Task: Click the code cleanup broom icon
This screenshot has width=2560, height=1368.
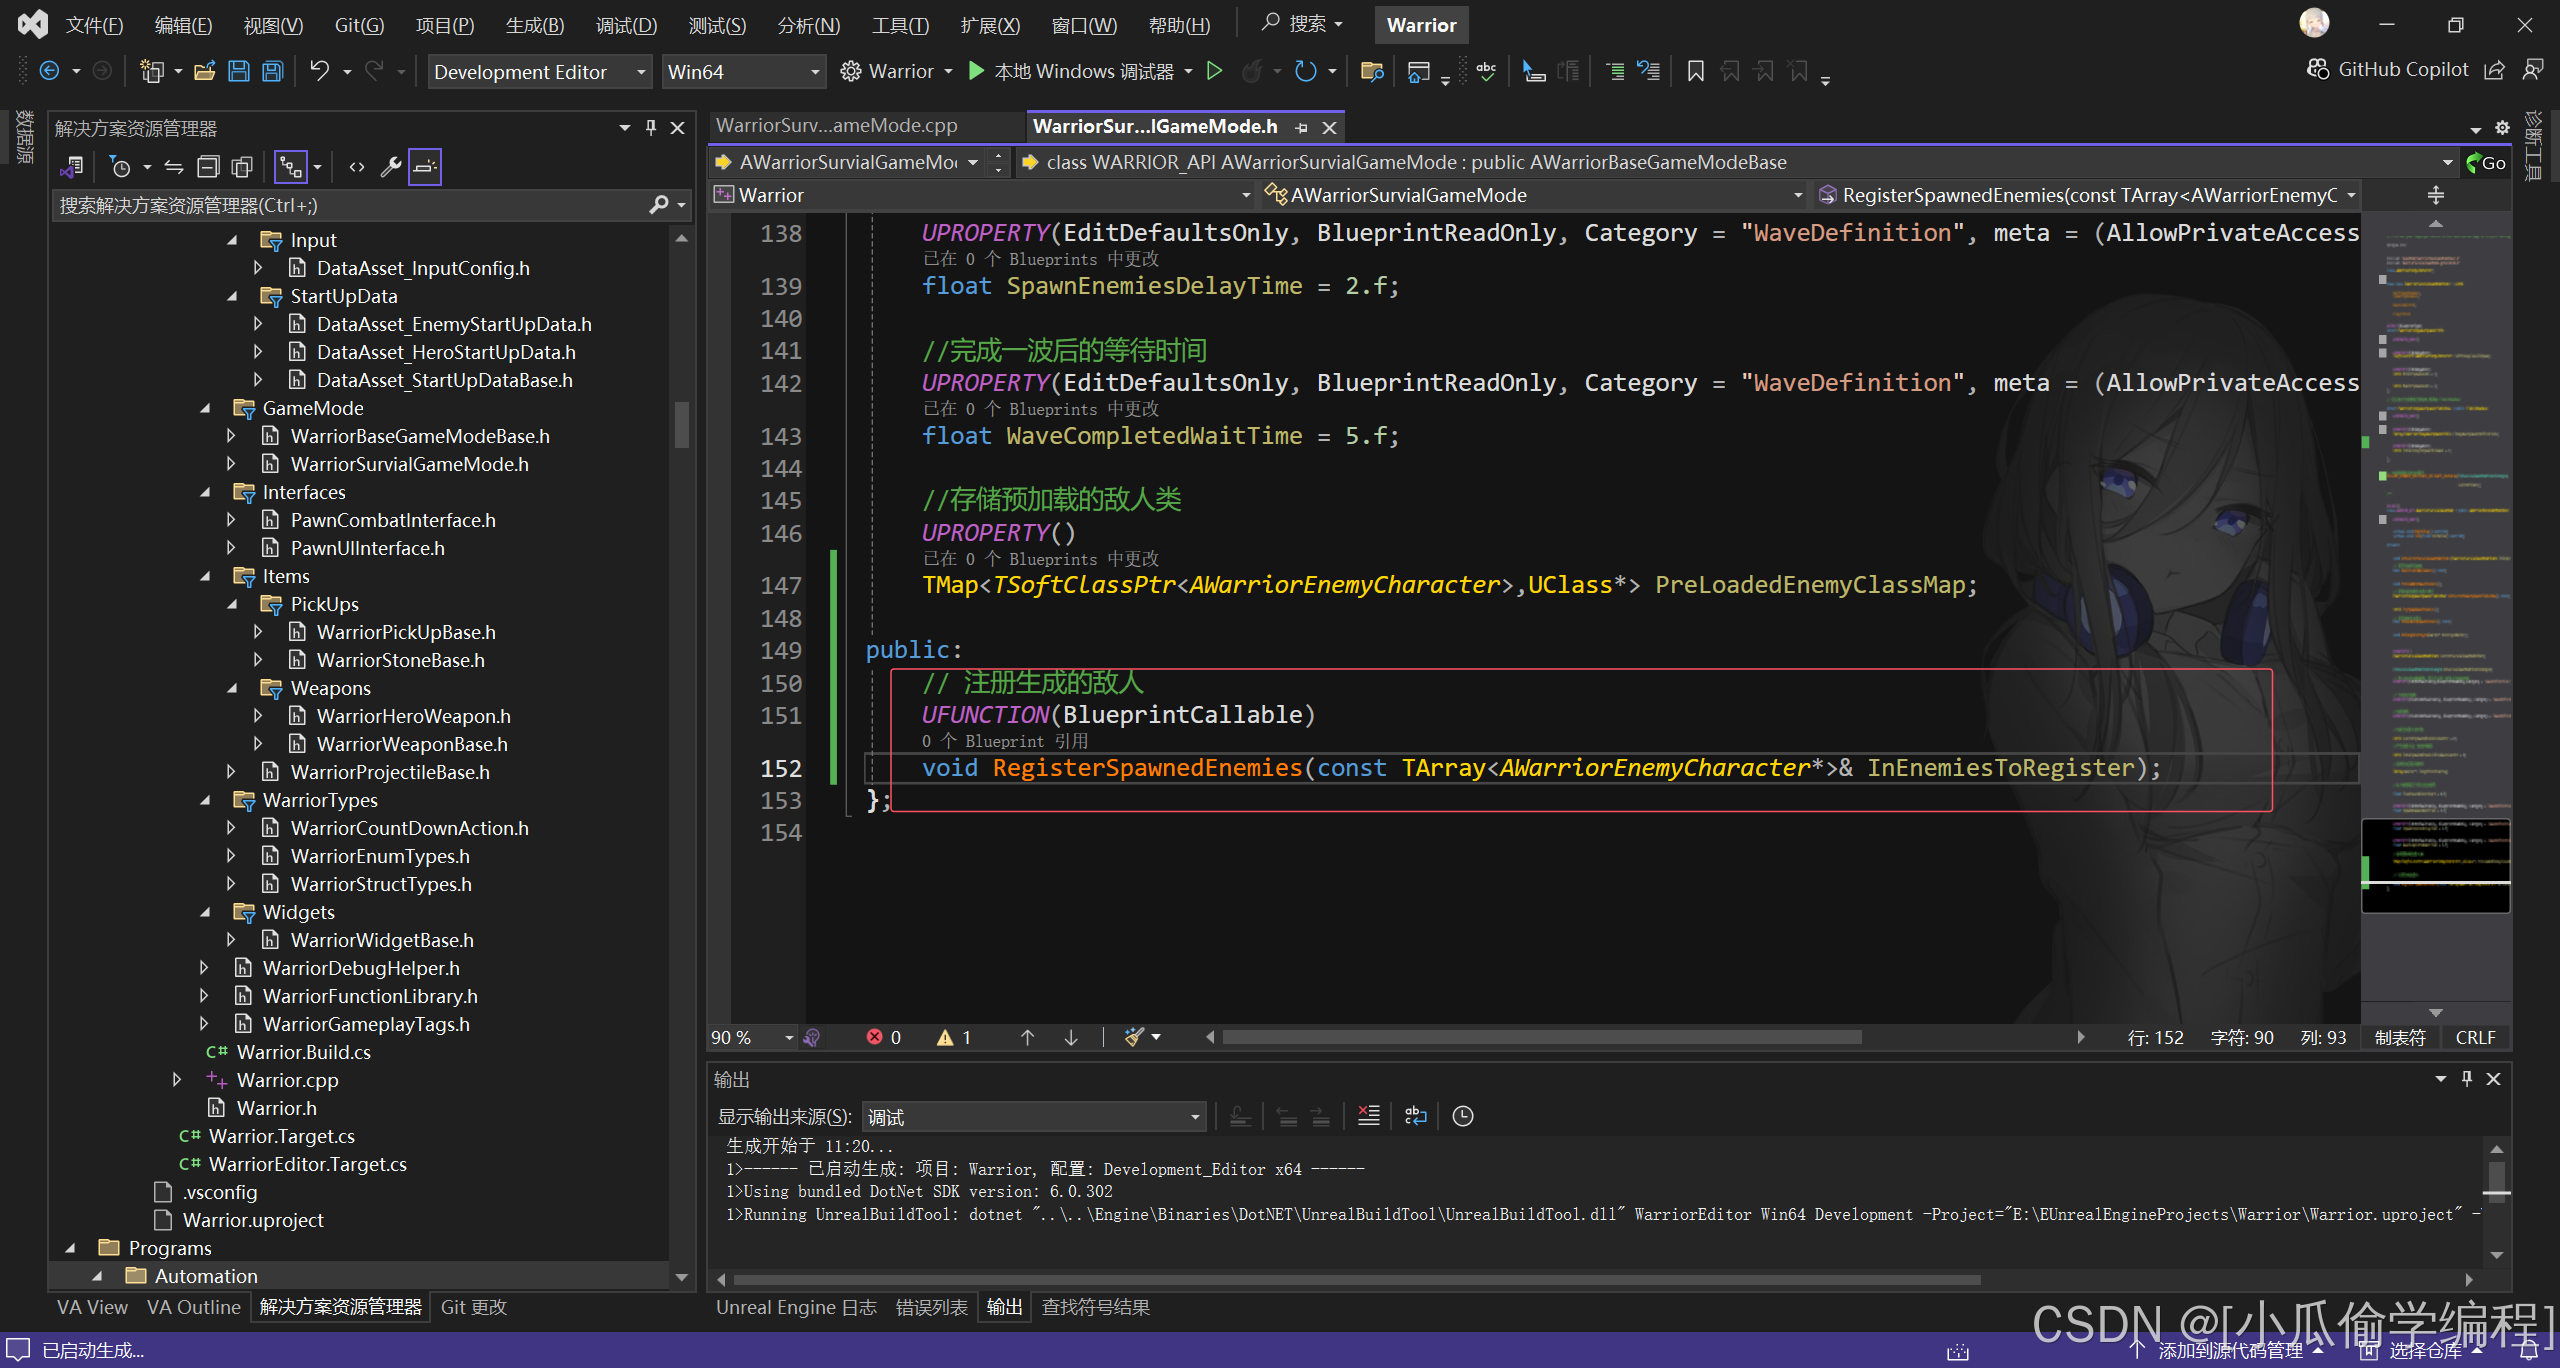Action: click(x=1134, y=1038)
